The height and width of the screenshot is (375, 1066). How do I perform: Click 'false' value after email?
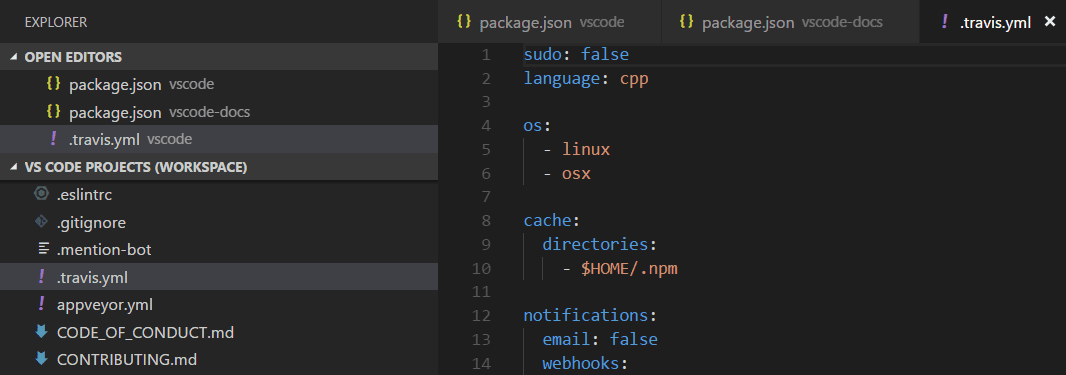click(x=634, y=339)
